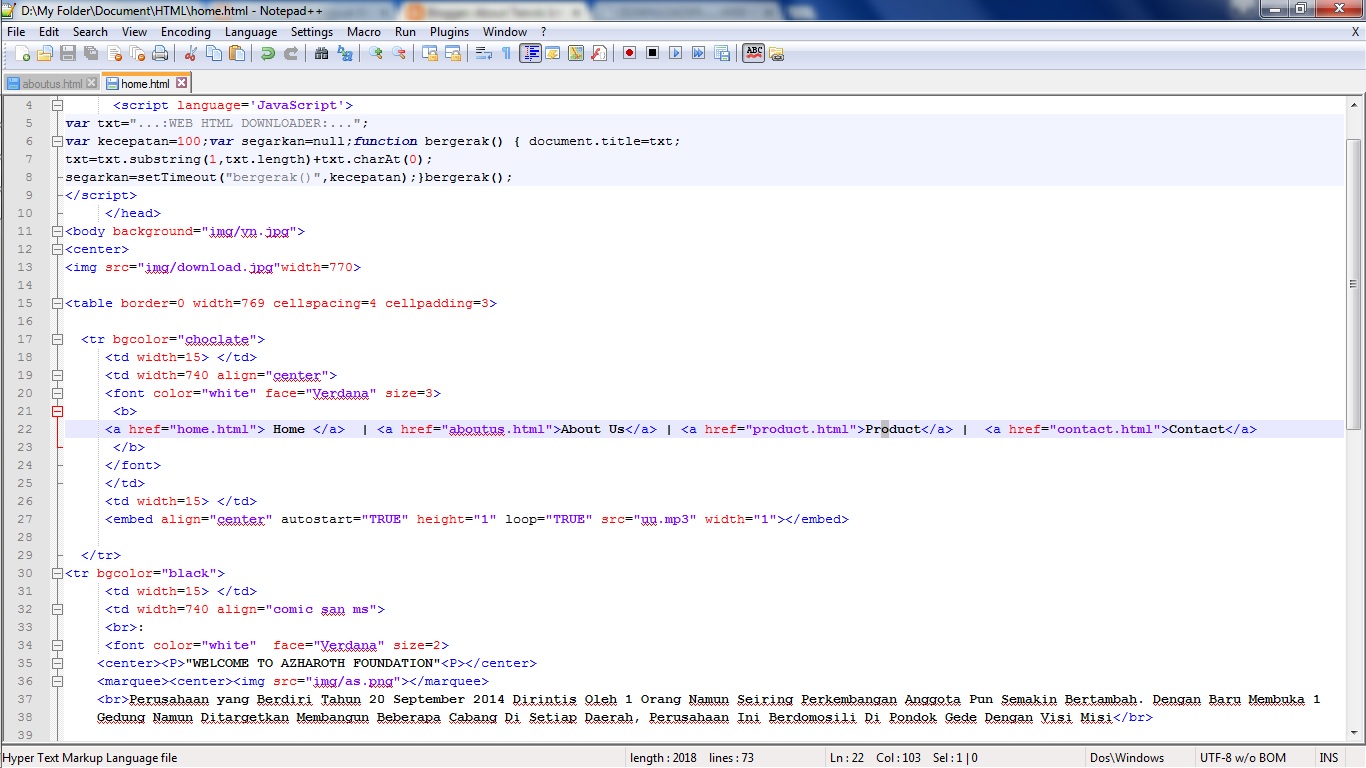This screenshot has height=768, width=1366.
Task: Open the Find dialog via the binoculars icon
Action: pyautogui.click(x=321, y=53)
